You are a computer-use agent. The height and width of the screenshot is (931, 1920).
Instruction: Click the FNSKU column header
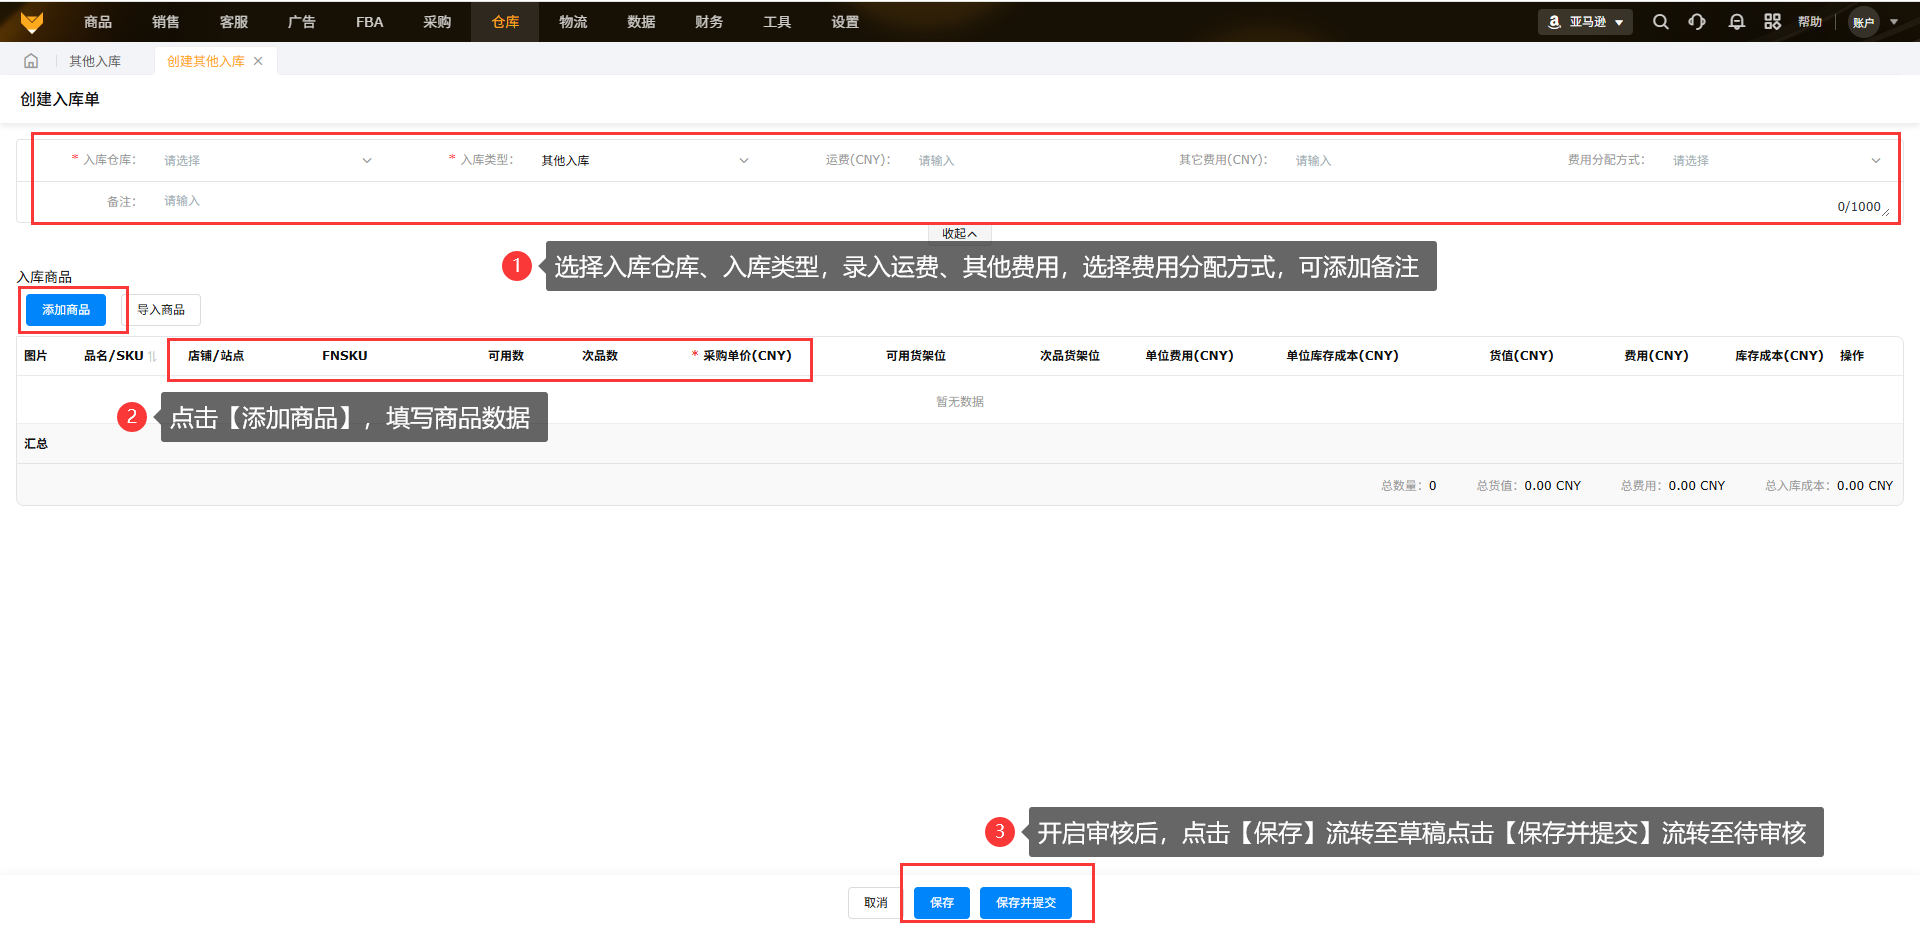(345, 356)
